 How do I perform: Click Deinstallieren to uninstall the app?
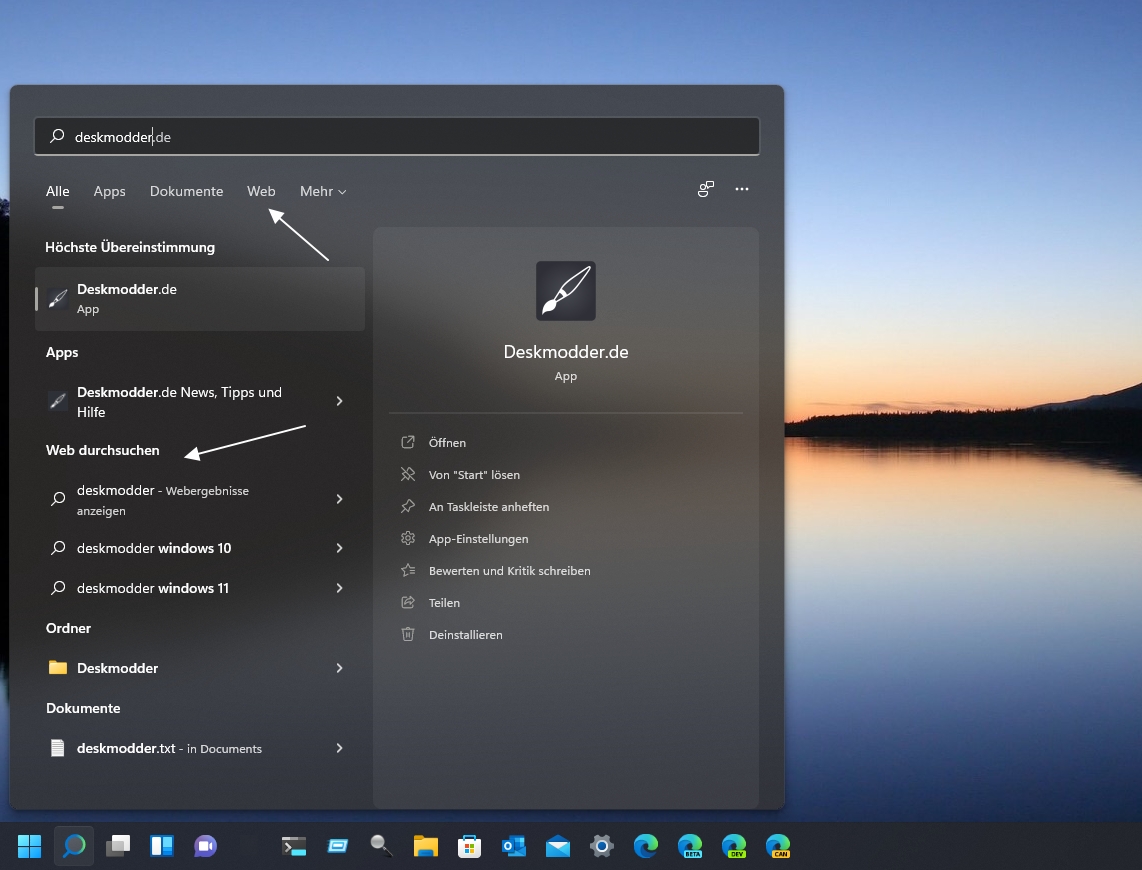465,635
